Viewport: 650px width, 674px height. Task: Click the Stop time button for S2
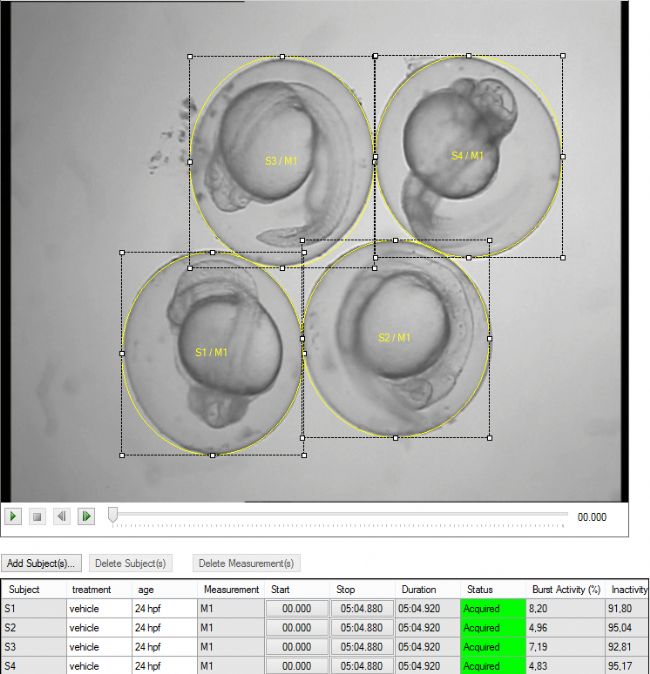point(362,627)
